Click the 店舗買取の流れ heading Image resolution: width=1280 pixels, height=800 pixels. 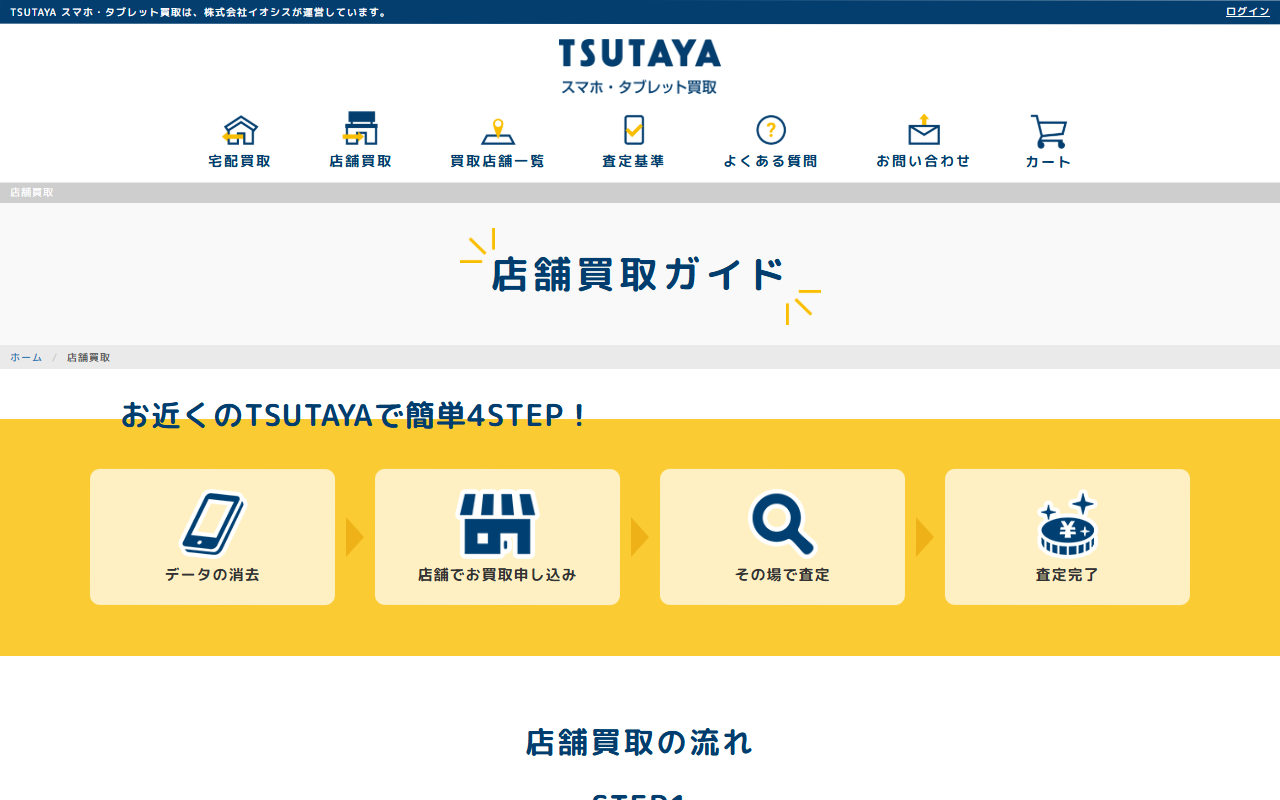pos(639,742)
